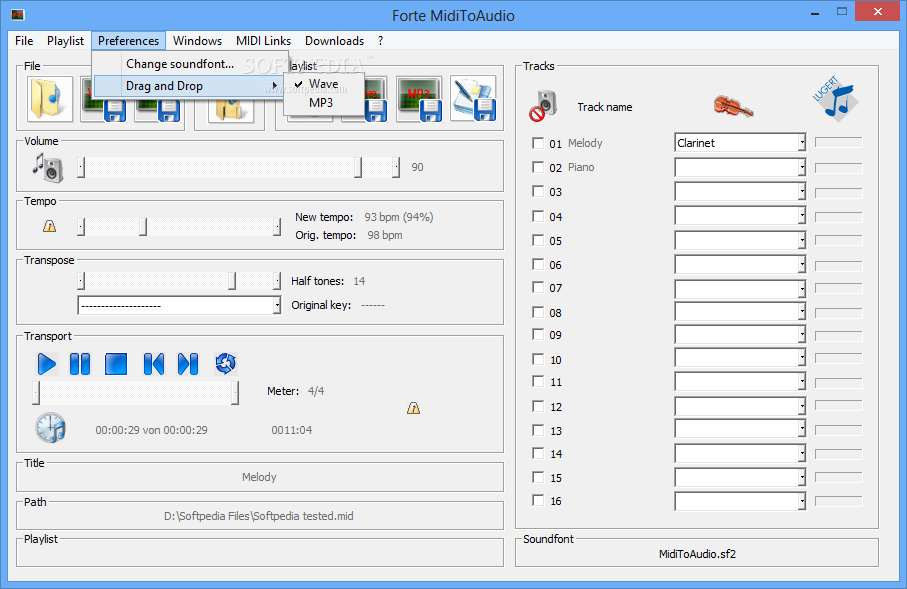This screenshot has height=589, width=907.
Task: Click the warning triangle icon in Transport
Action: coord(413,408)
